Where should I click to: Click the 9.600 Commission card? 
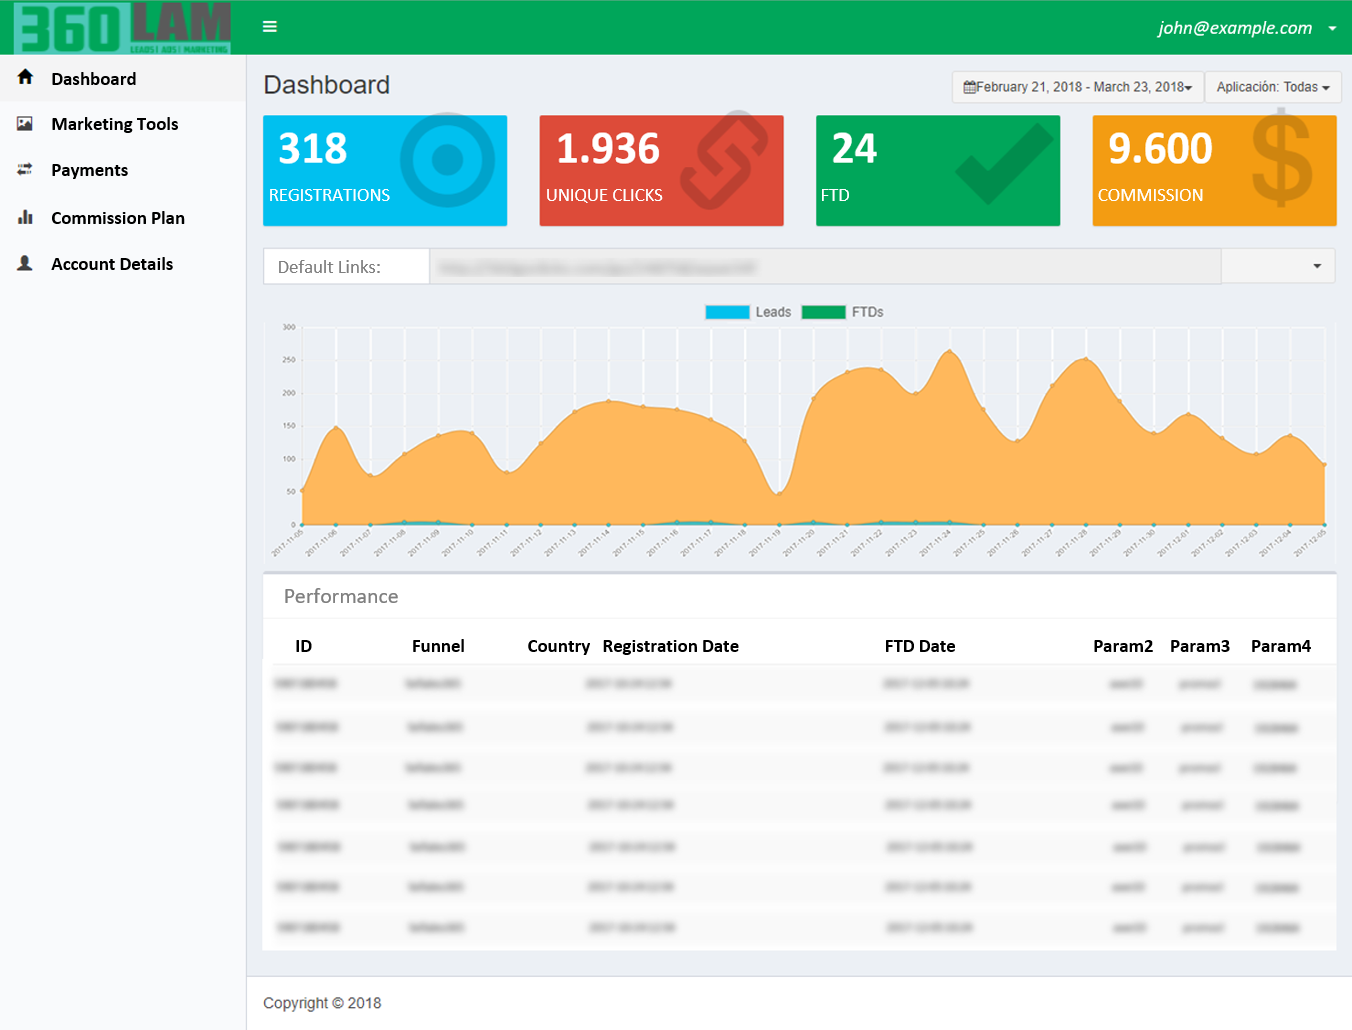1215,170
